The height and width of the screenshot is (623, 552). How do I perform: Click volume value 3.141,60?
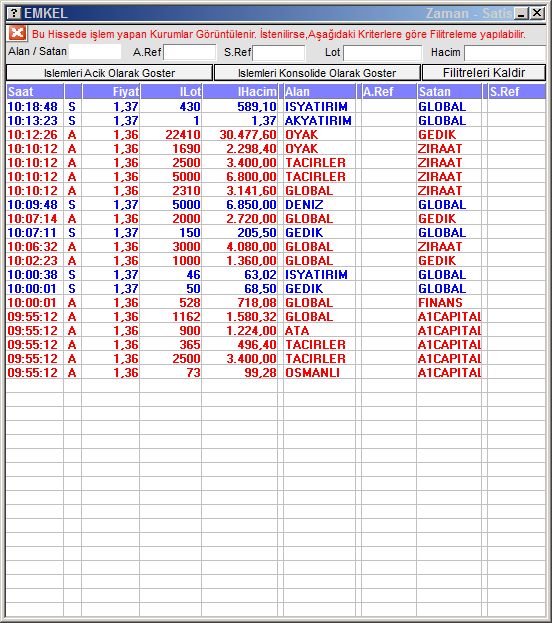pyautogui.click(x=252, y=191)
